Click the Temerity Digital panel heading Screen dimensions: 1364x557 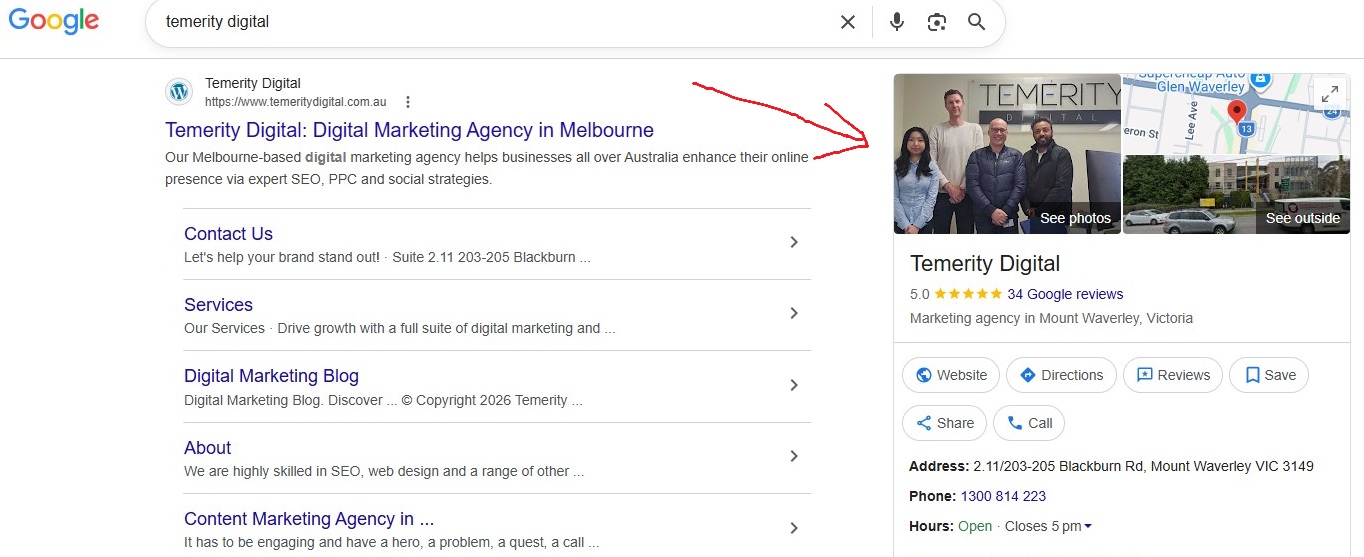pyautogui.click(x=985, y=264)
